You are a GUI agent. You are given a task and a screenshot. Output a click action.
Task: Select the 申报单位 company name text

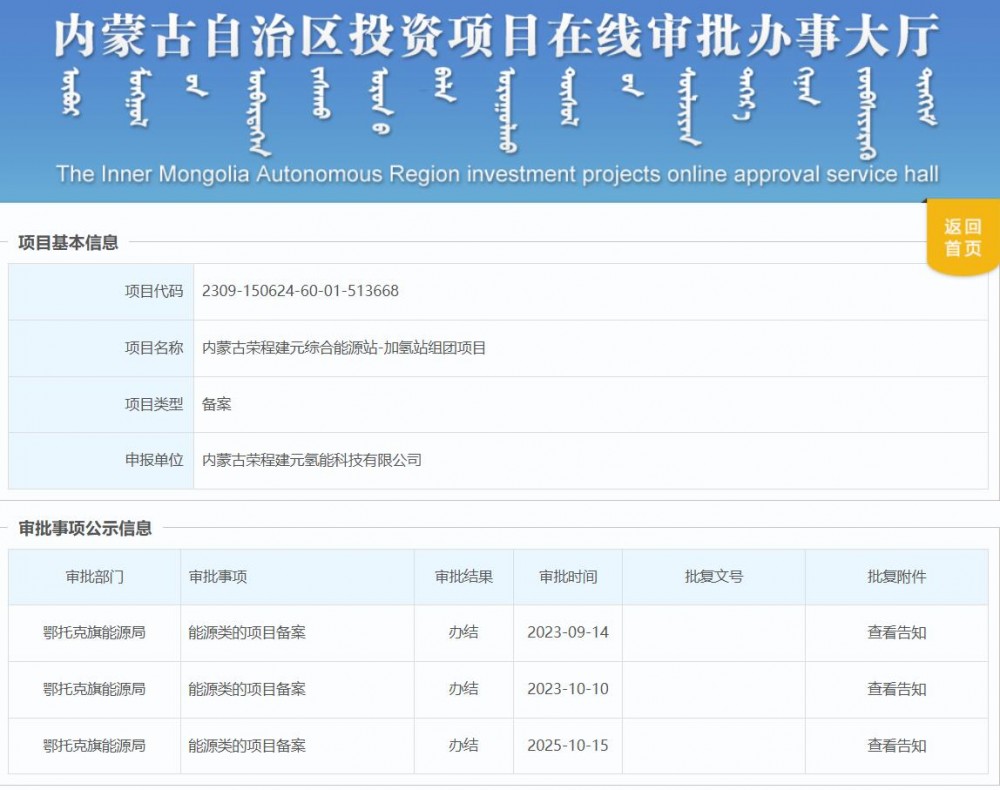(311, 460)
